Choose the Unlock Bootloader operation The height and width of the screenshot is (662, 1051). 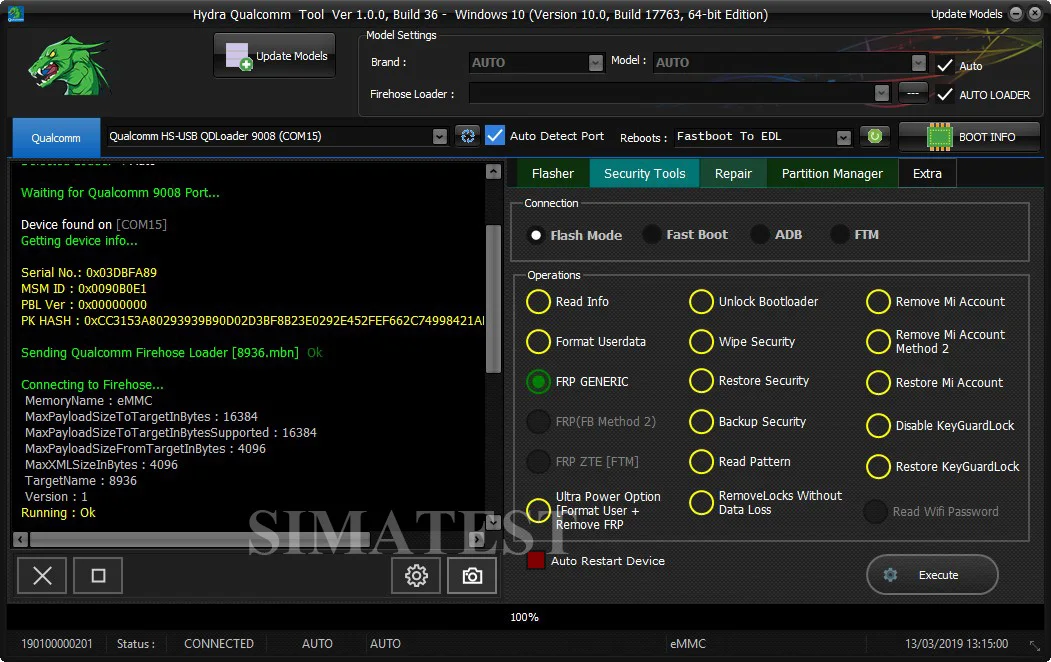(x=701, y=302)
